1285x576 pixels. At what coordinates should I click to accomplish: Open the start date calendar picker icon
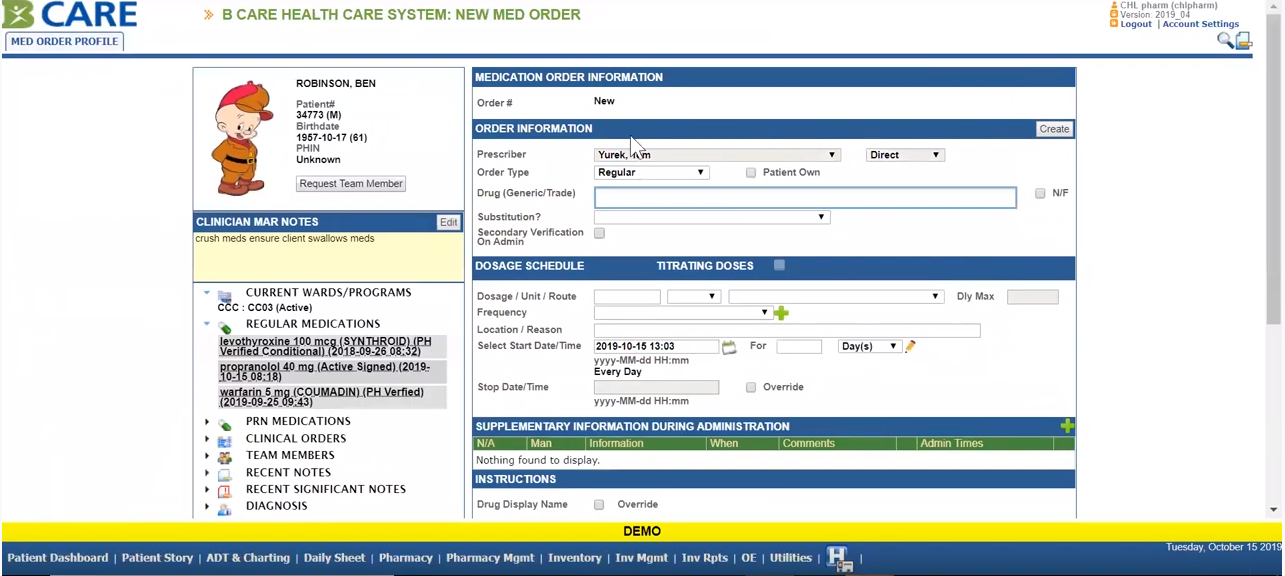[729, 347]
